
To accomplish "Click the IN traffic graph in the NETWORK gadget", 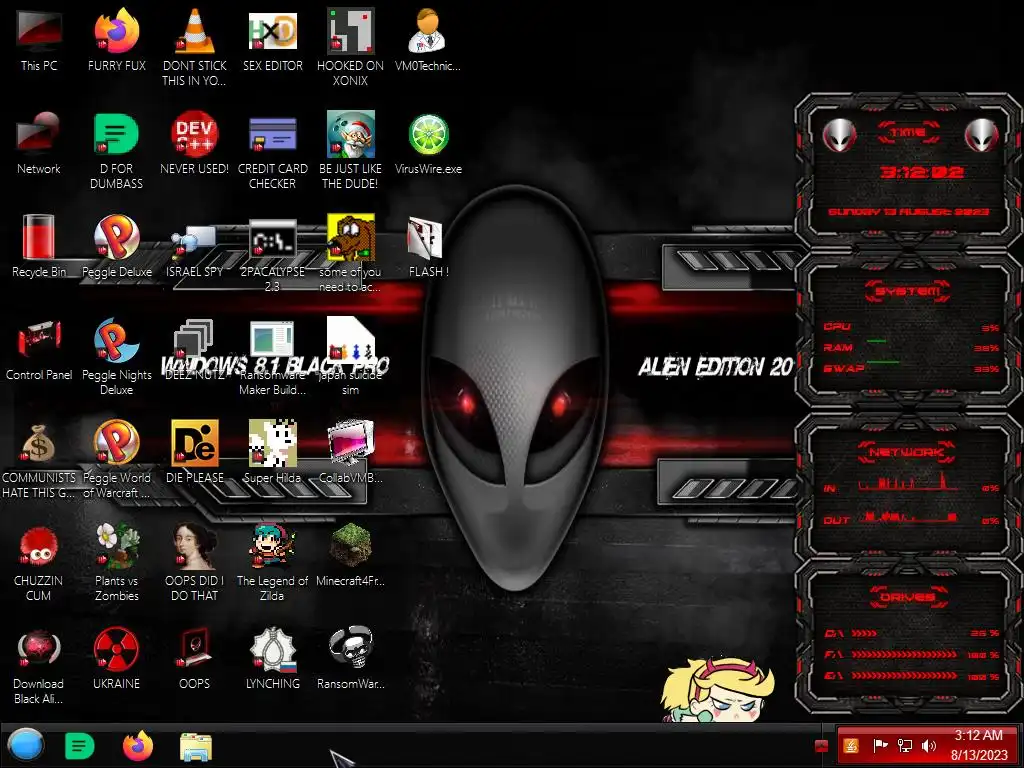I will (908, 482).
